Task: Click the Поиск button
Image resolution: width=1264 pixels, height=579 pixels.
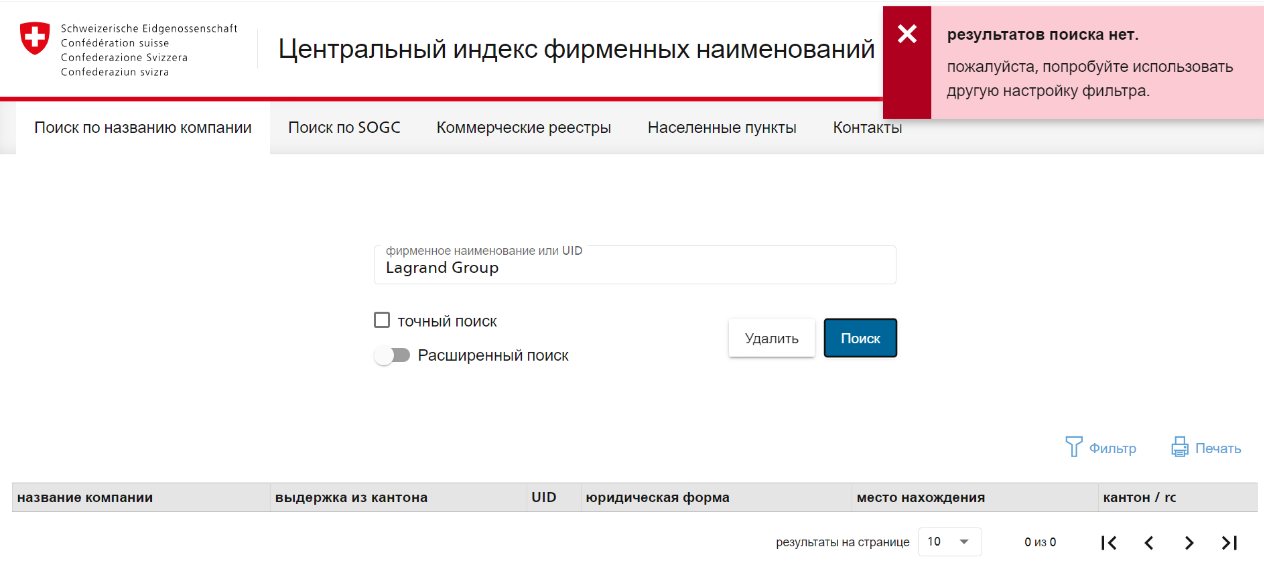Action: [x=860, y=338]
